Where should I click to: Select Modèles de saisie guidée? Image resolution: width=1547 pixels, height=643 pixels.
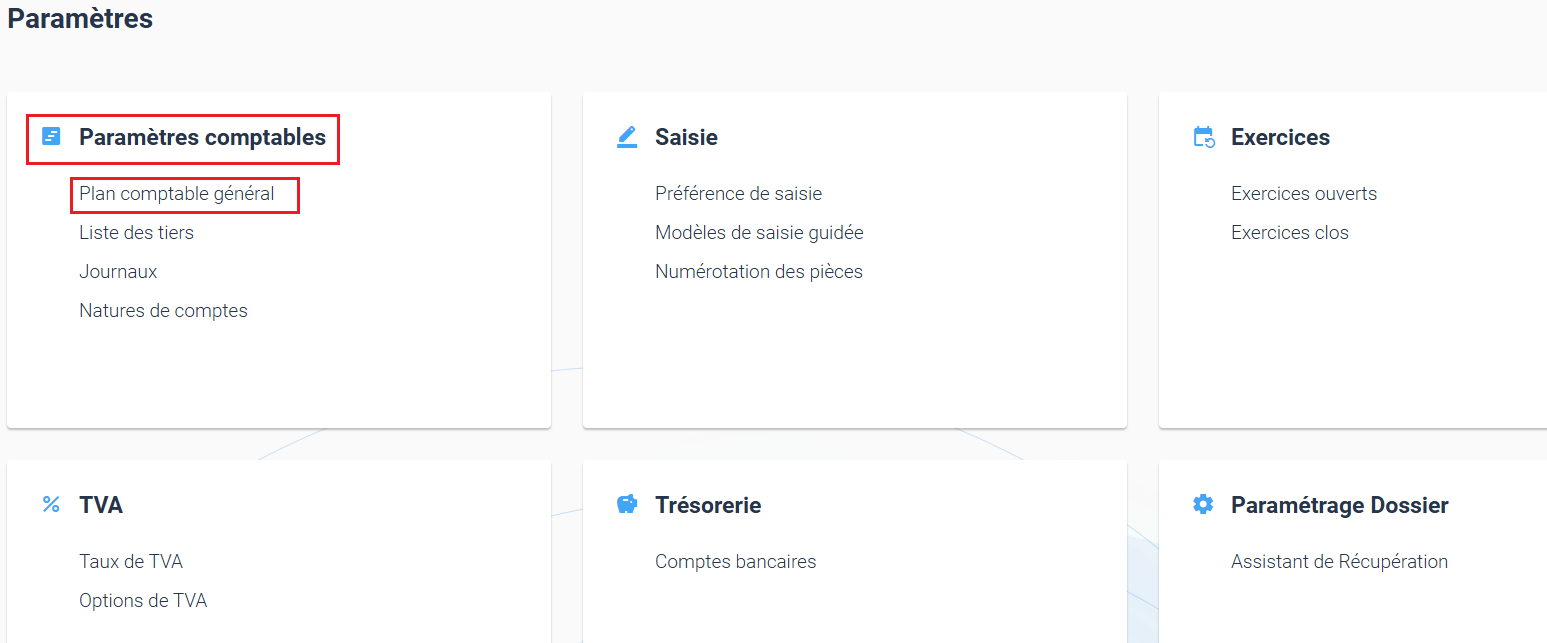pos(759,233)
